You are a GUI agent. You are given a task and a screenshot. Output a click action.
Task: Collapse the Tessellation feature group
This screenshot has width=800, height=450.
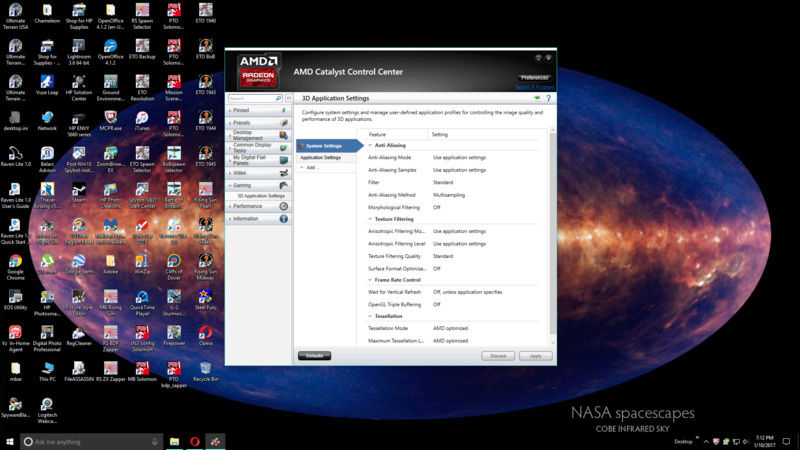click(370, 316)
